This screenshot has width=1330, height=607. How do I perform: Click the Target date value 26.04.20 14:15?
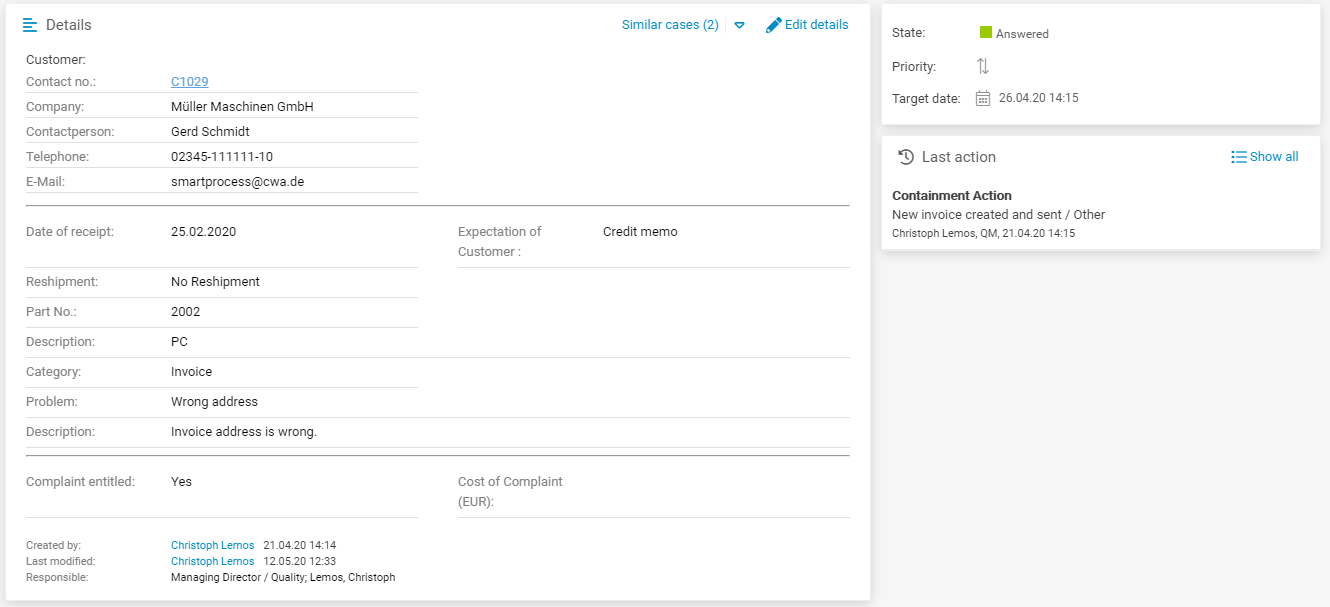tap(1038, 98)
